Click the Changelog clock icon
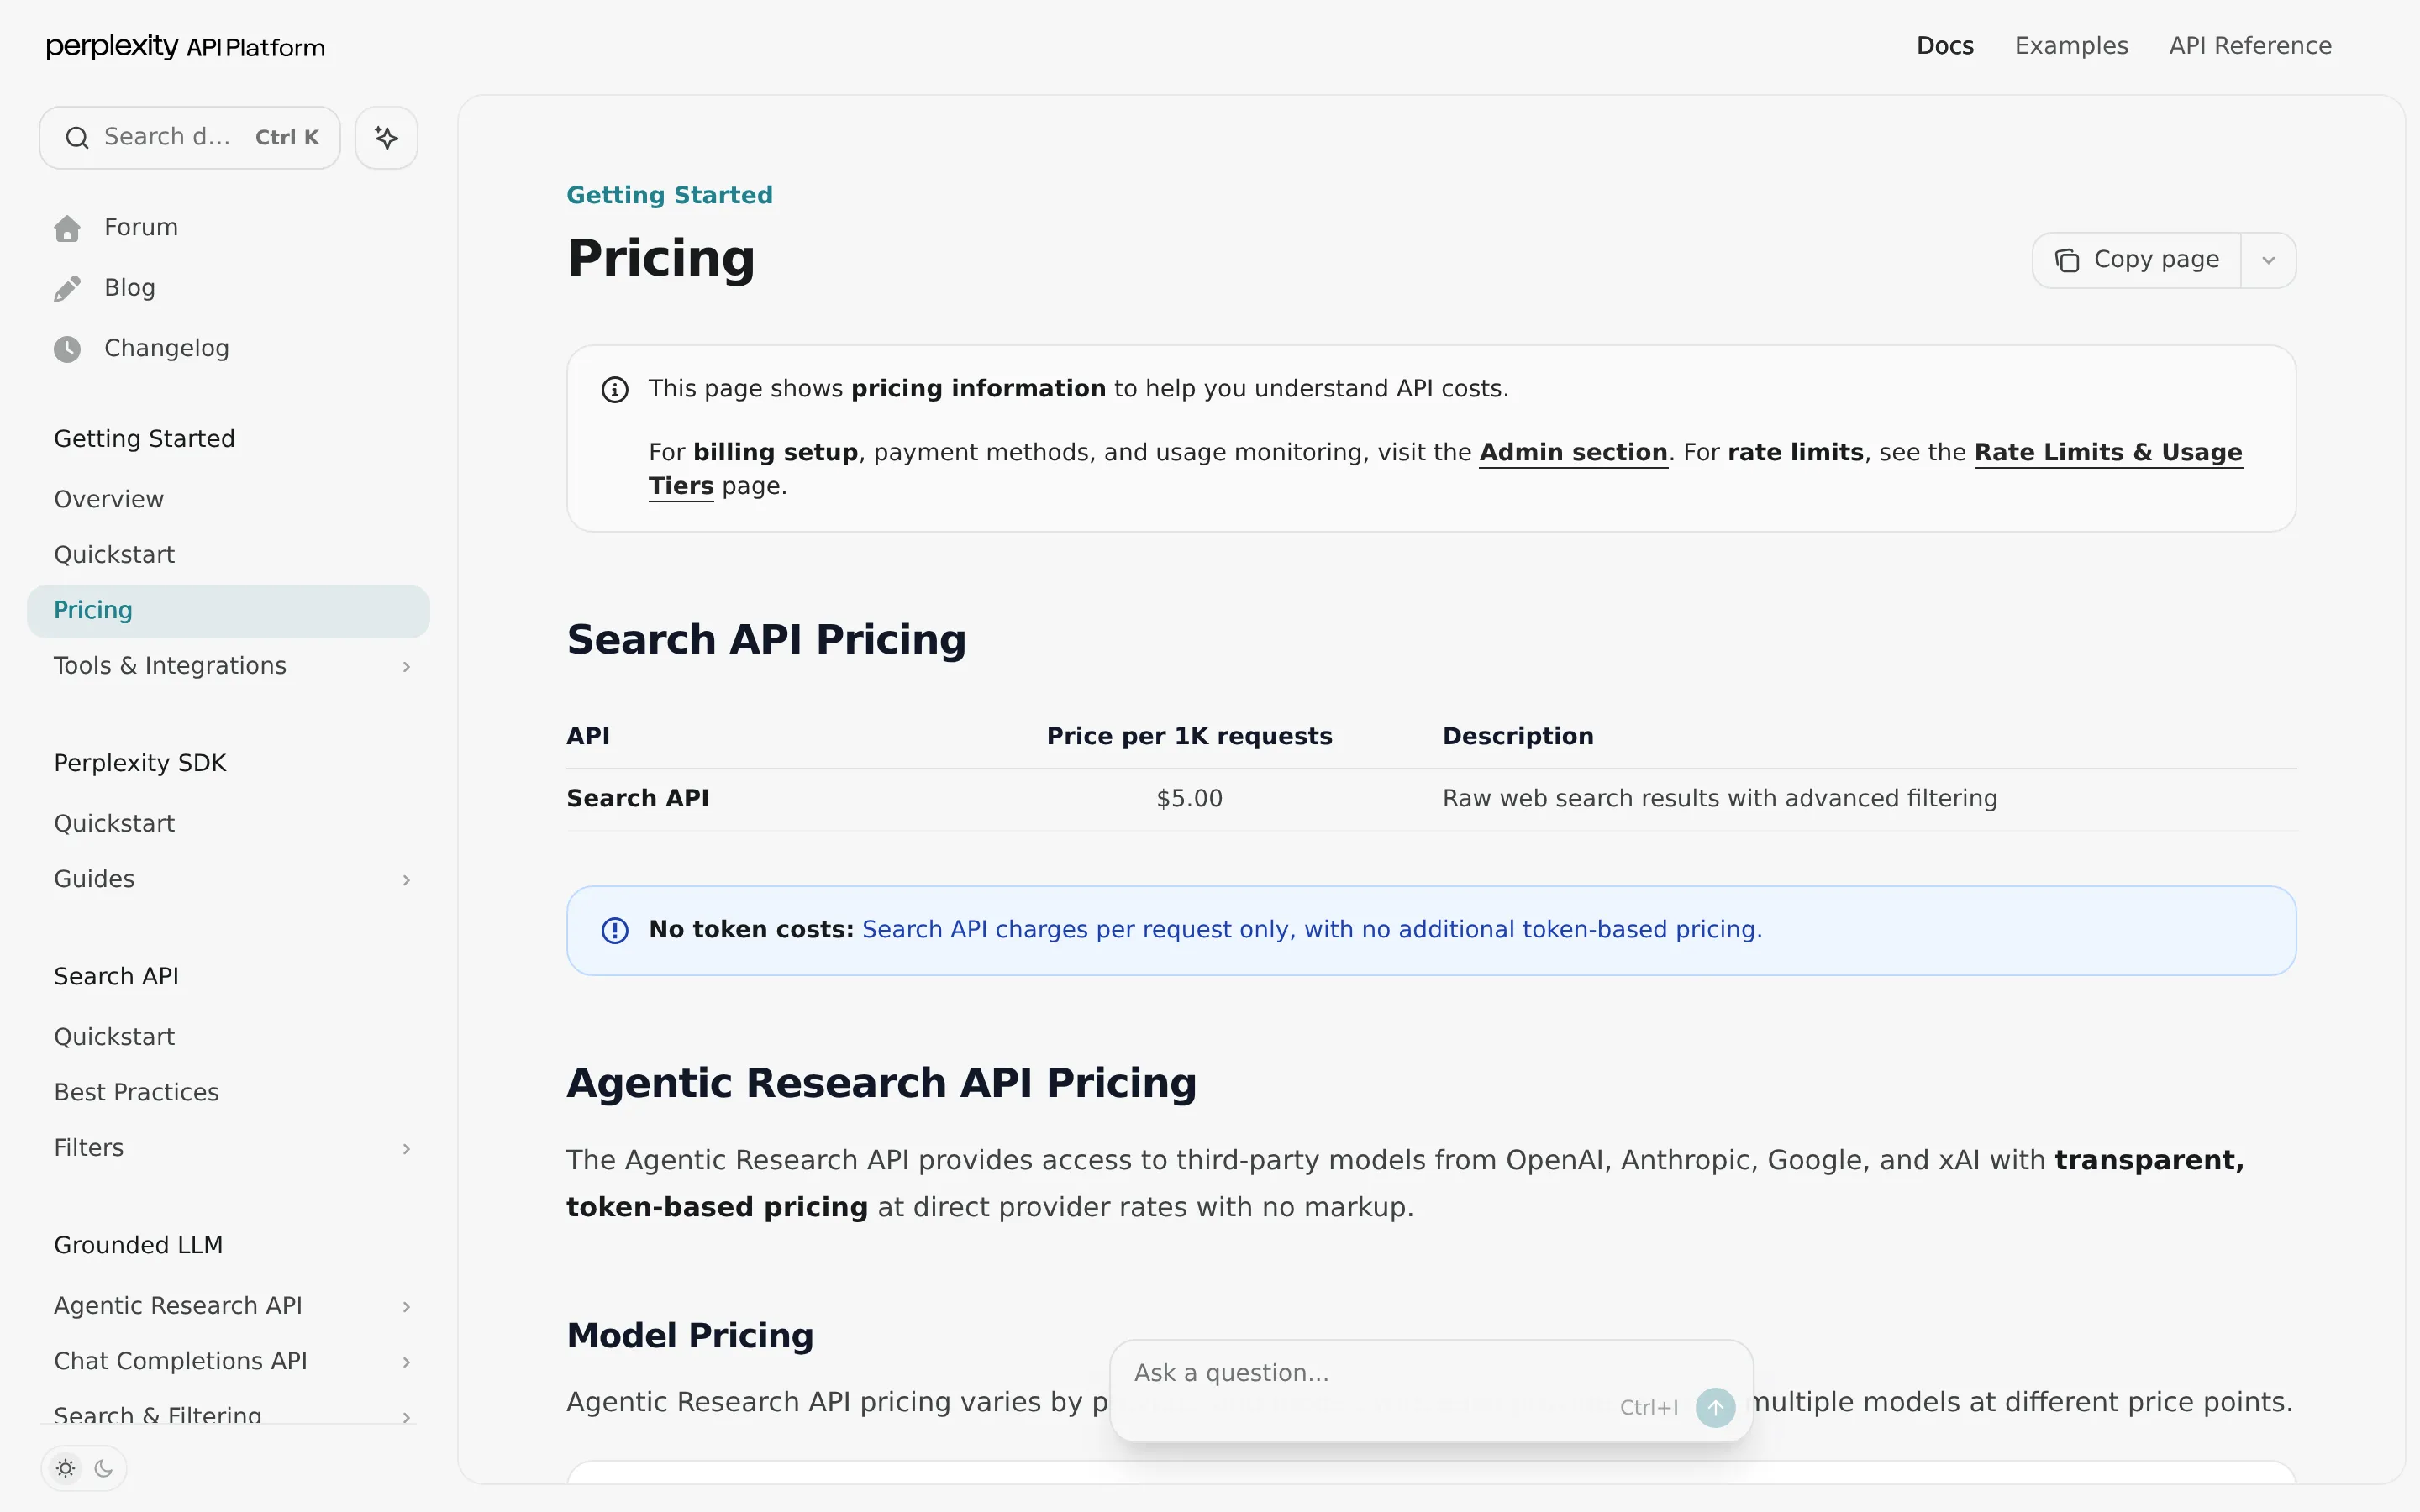Viewport: 2420px width, 1512px height. (x=67, y=349)
